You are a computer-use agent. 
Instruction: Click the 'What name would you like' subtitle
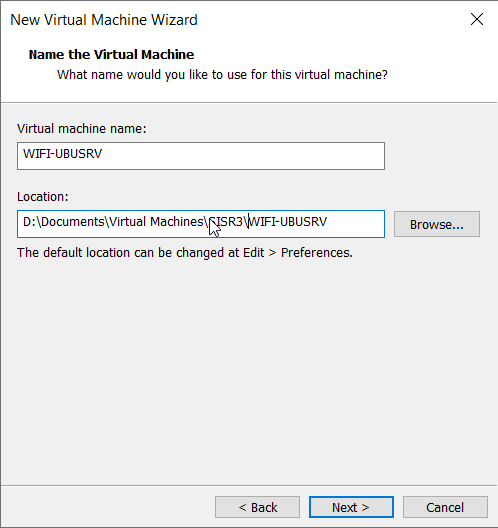222,74
